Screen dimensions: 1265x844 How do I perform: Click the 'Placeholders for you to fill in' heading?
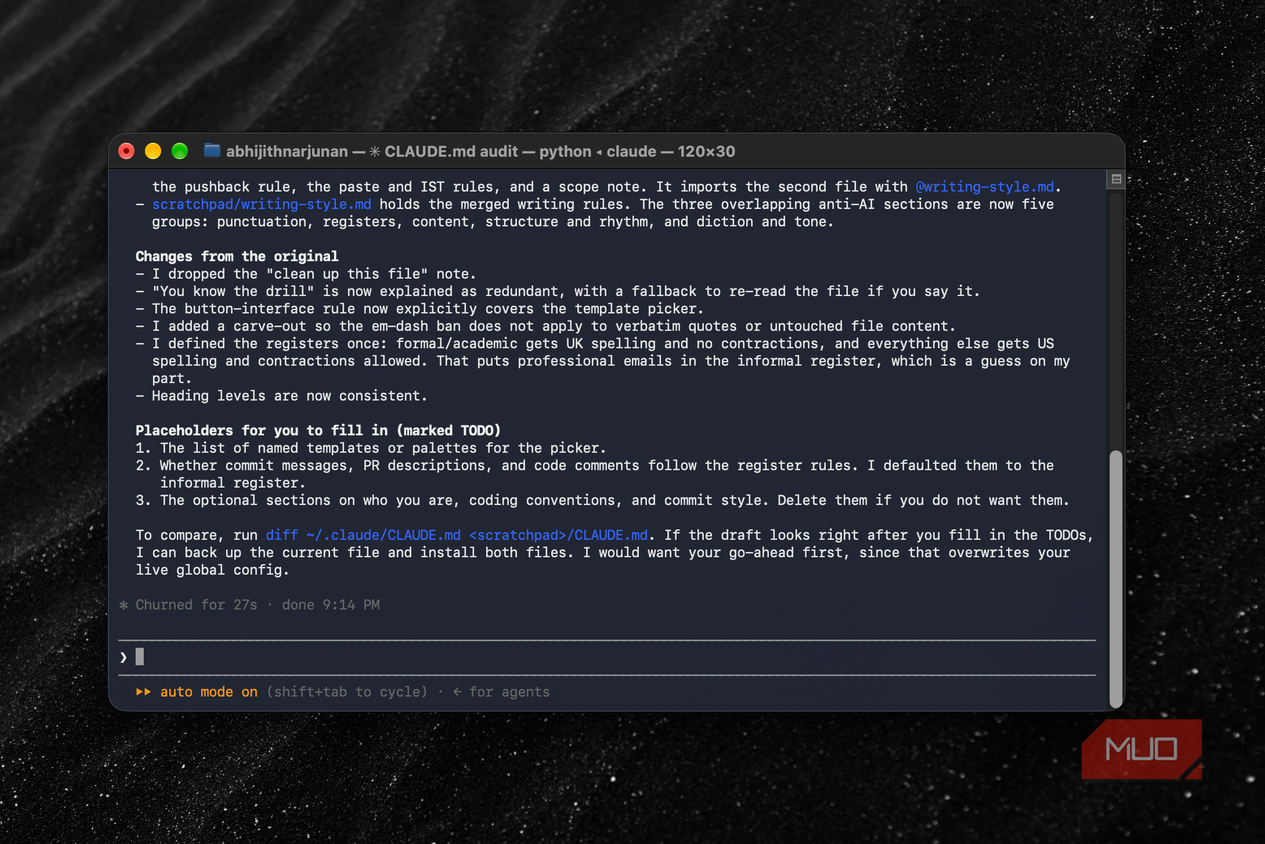(x=318, y=431)
